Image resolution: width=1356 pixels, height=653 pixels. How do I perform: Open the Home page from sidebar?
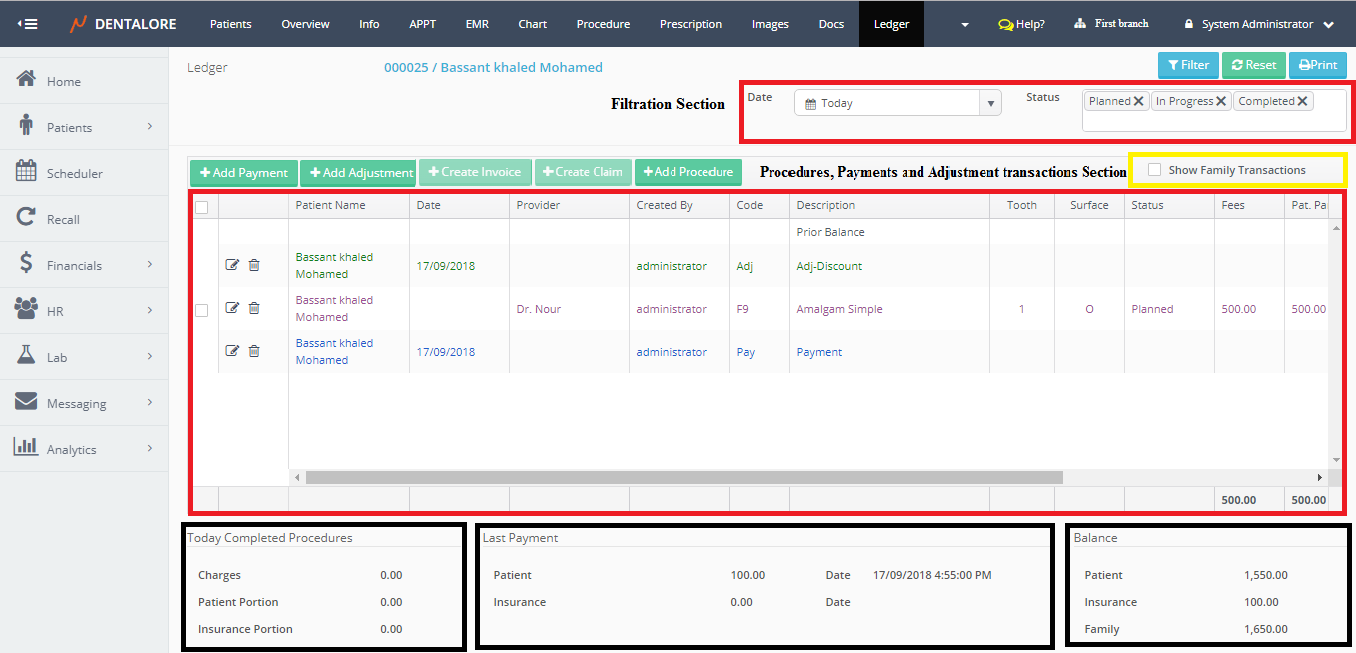[63, 81]
